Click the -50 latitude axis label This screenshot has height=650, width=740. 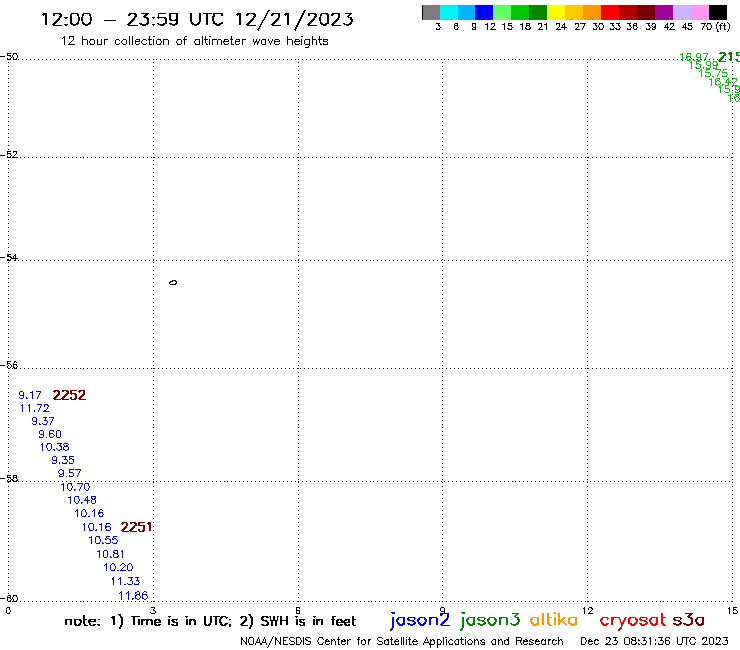pos(9,57)
